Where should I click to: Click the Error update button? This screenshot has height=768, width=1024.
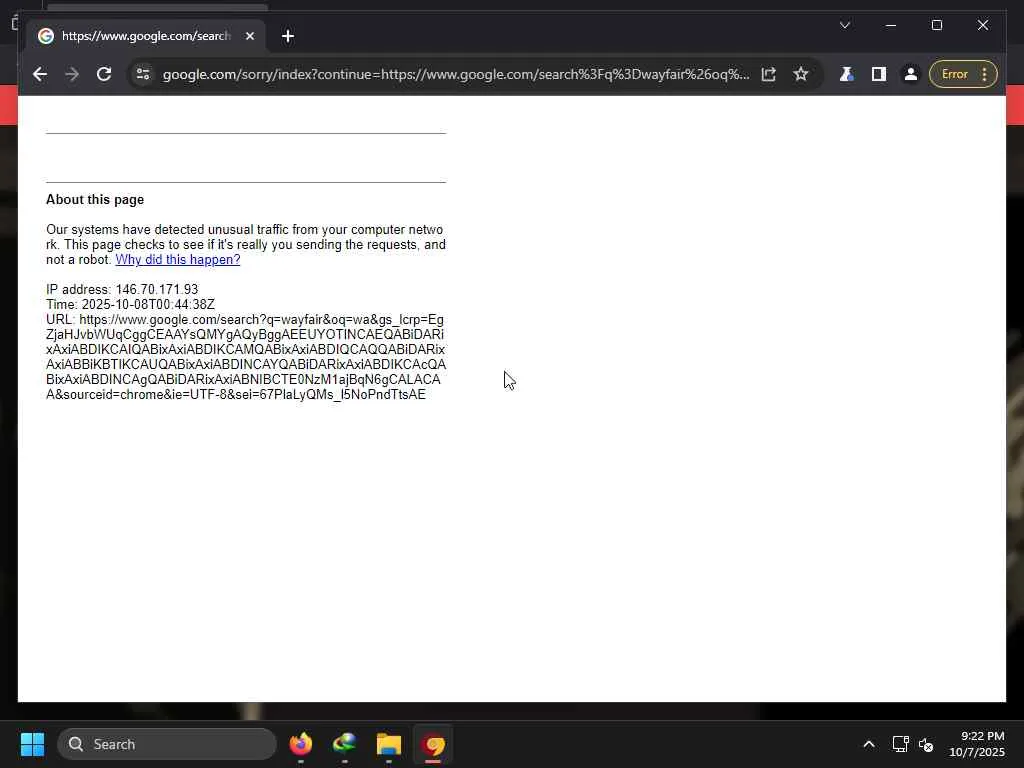pyautogui.click(x=954, y=74)
